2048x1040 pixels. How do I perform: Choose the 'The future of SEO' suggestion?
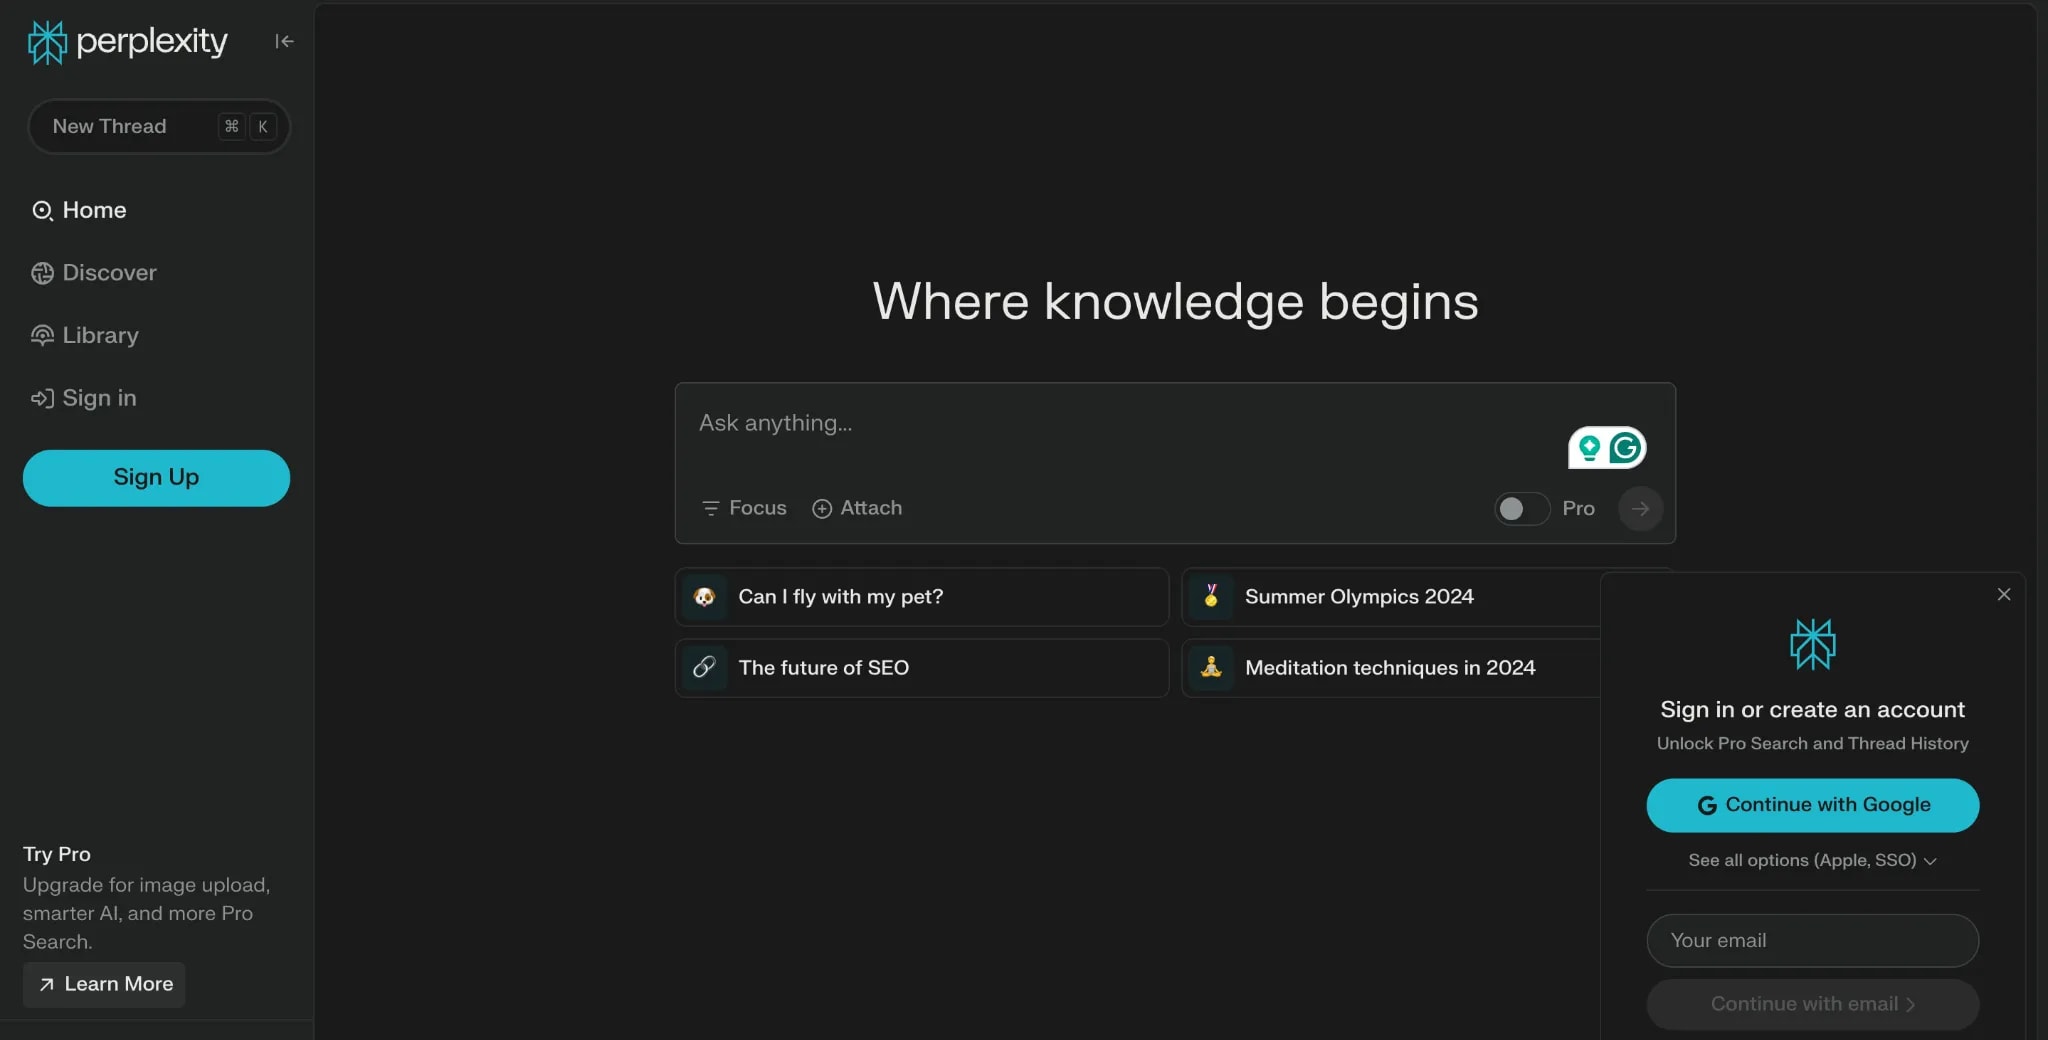click(921, 668)
